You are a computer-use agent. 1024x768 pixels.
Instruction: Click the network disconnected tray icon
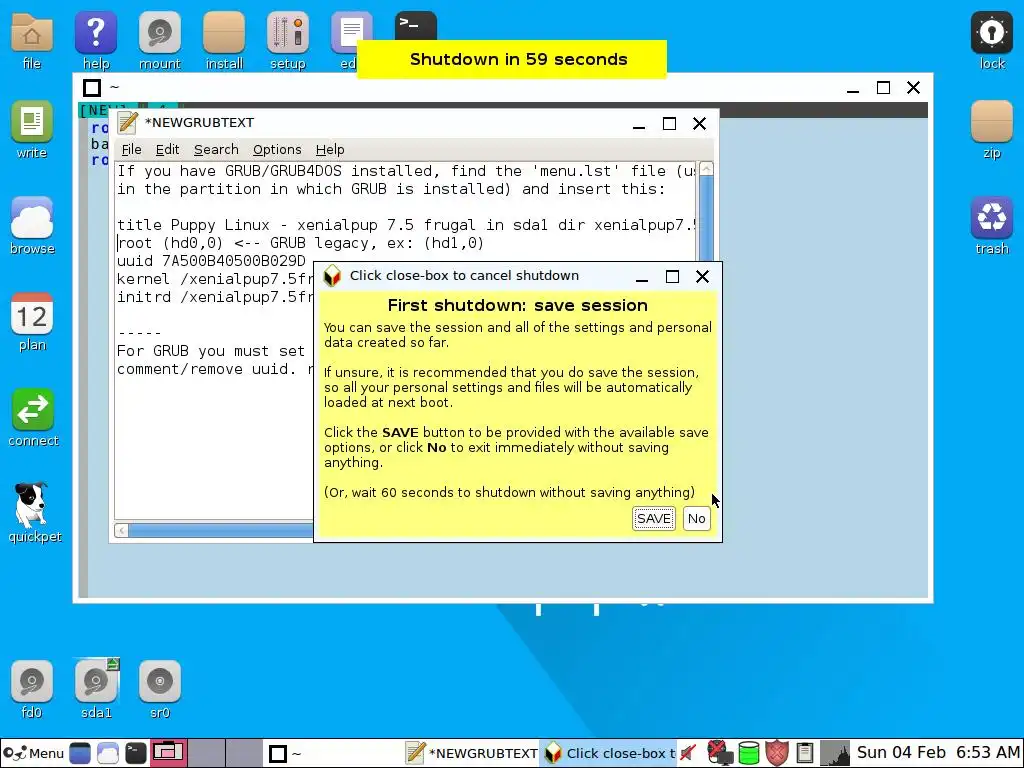(x=720, y=754)
